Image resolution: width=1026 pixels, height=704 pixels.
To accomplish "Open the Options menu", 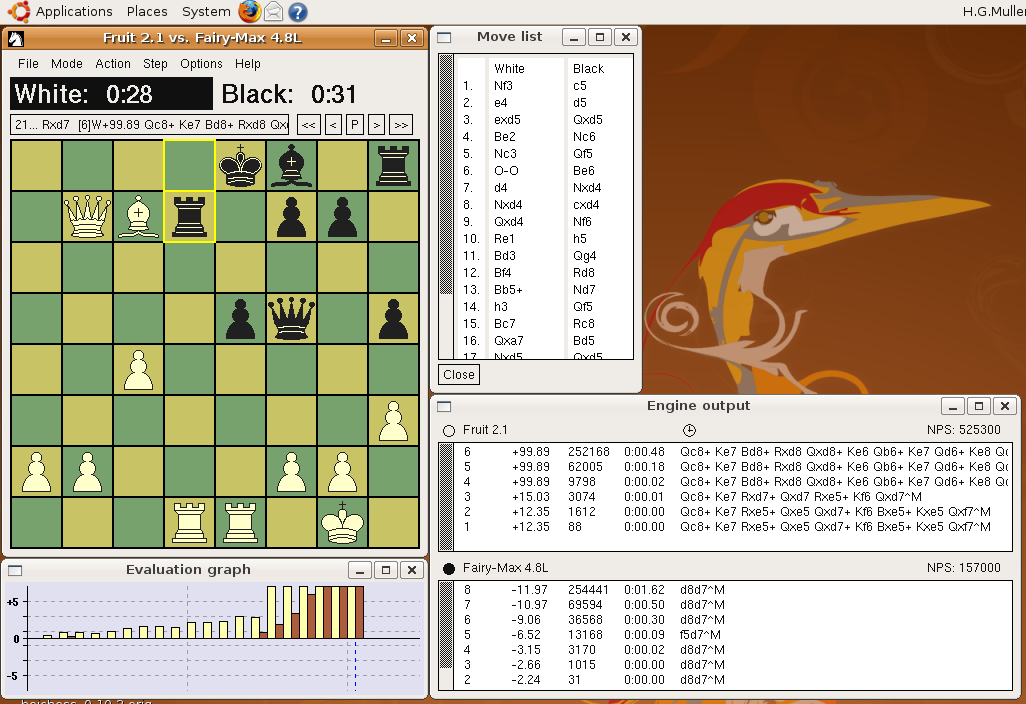I will coord(202,63).
